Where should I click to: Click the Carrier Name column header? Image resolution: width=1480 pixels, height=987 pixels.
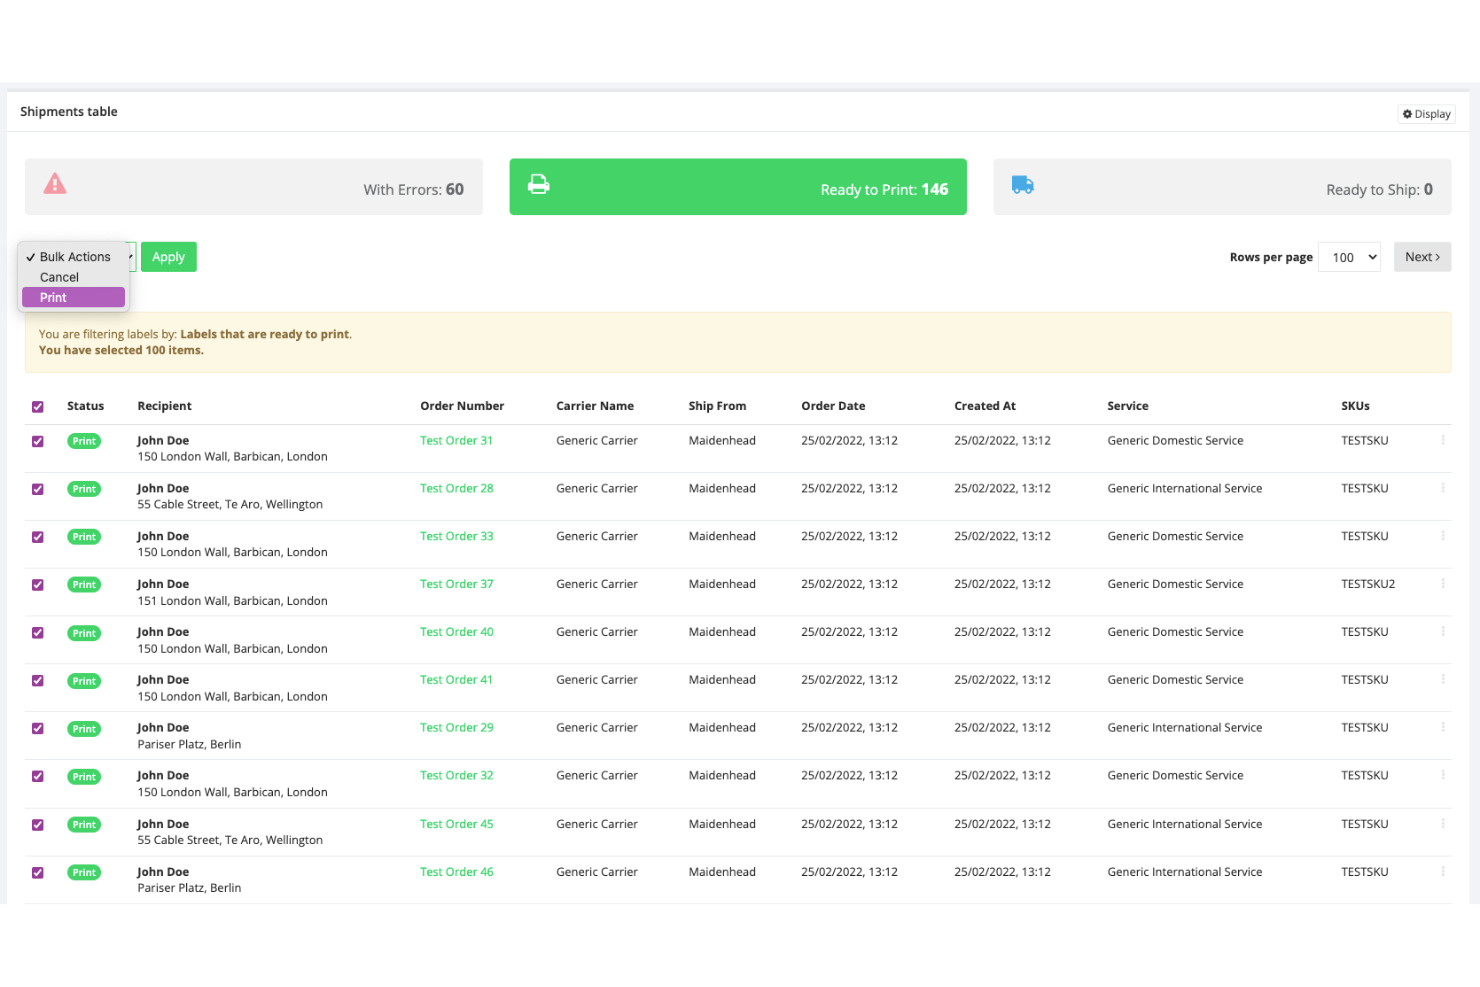click(595, 406)
